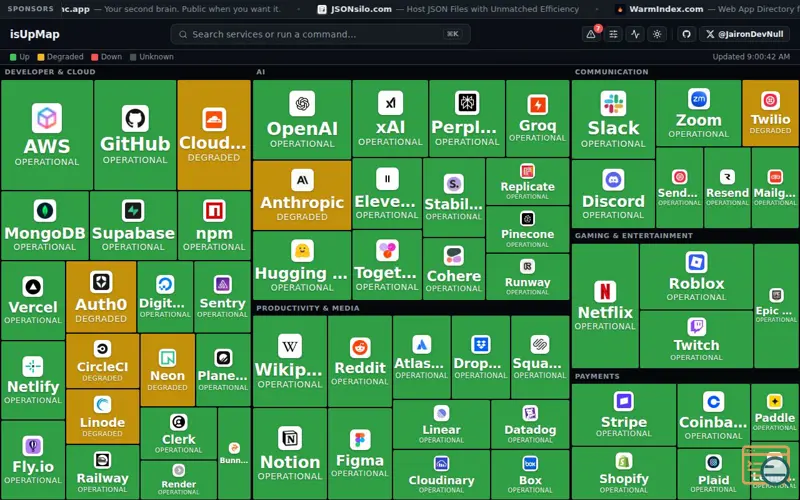800x500 pixels.
Task: Open the Plaid status tile
Action: [713, 473]
